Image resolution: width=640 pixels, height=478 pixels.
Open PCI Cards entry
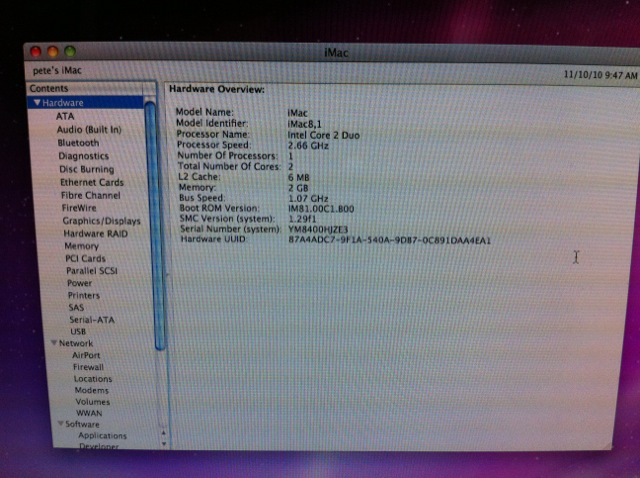[x=85, y=258]
